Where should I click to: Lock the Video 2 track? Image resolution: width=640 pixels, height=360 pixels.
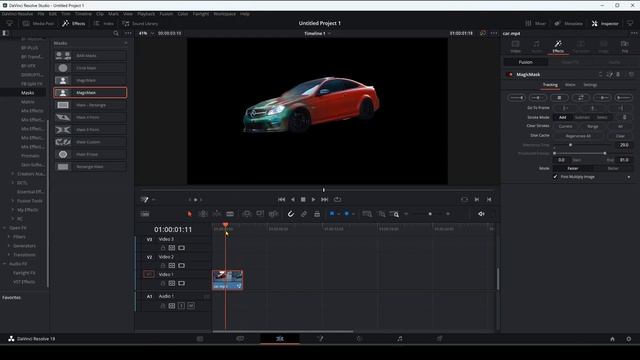click(163, 266)
